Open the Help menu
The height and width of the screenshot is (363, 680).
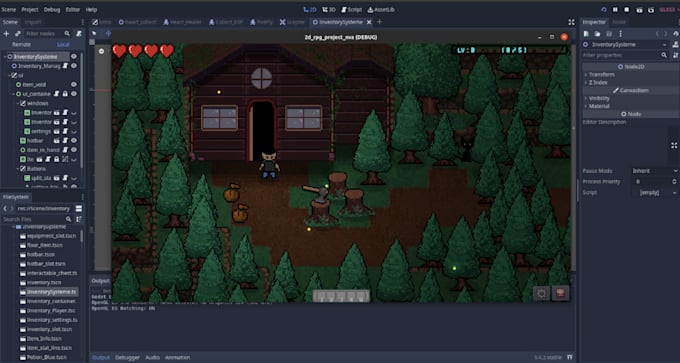tap(92, 10)
